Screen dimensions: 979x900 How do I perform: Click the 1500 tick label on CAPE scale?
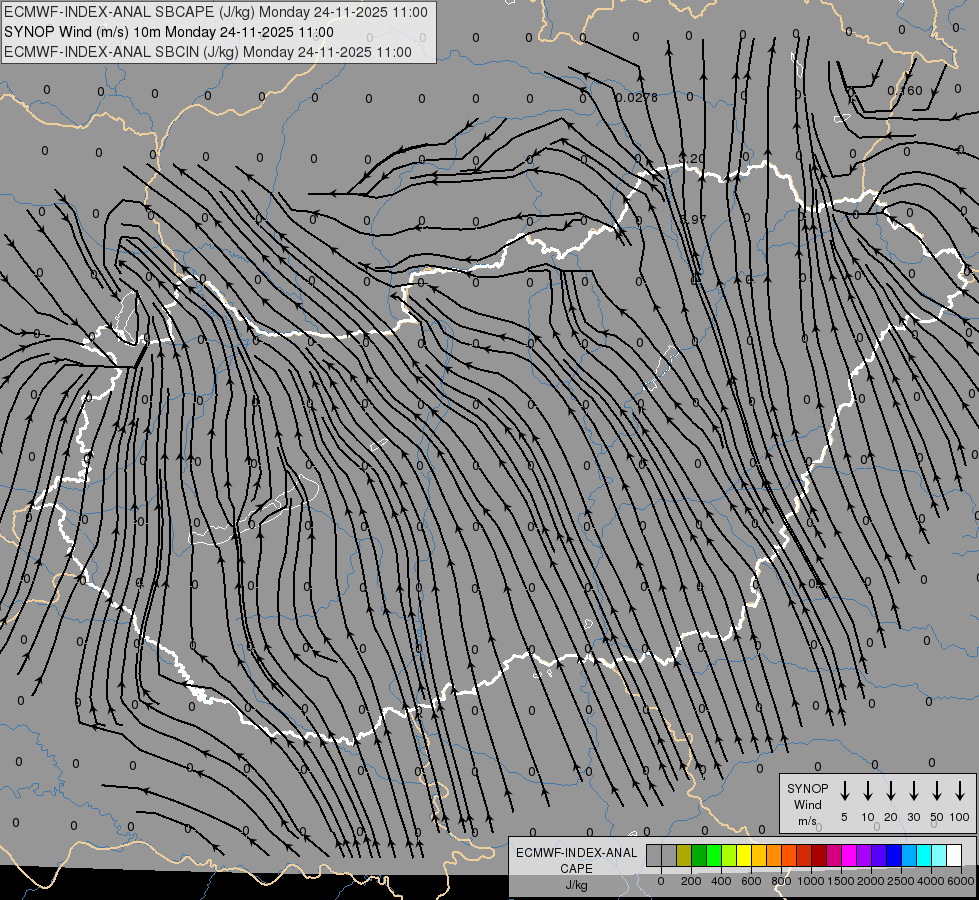click(840, 881)
